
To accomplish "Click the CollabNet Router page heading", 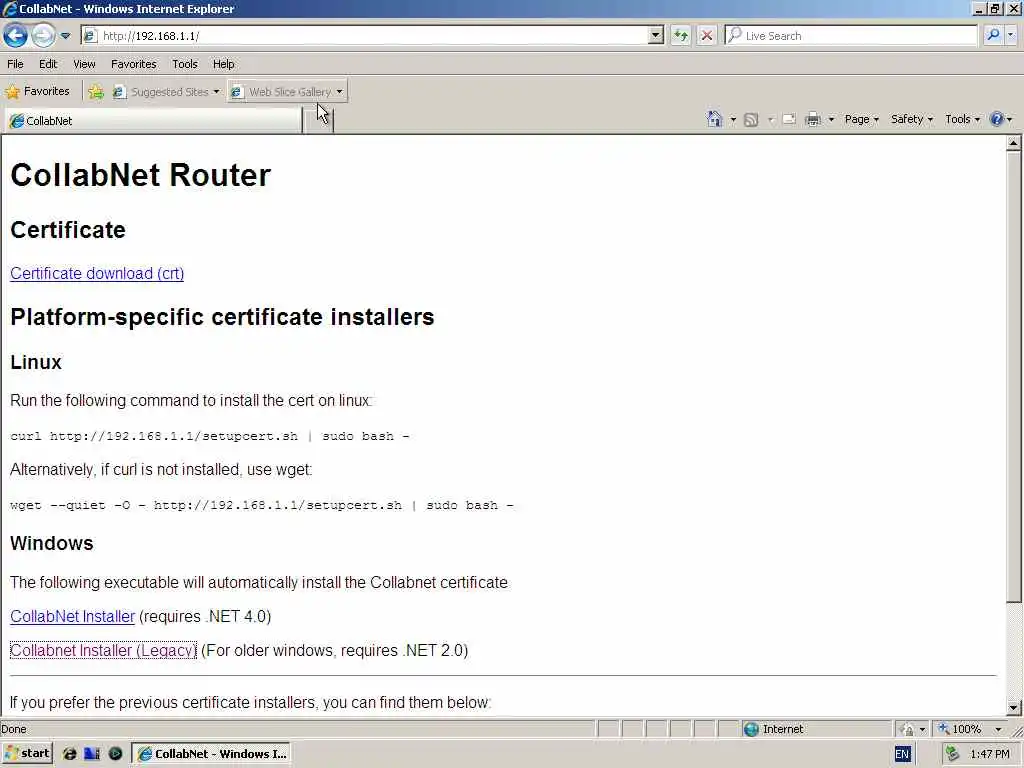I will [140, 175].
